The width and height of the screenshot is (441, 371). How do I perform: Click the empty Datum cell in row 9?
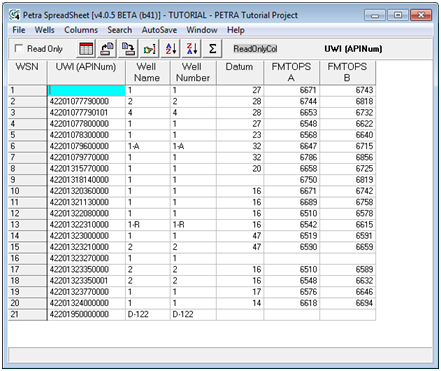point(240,180)
